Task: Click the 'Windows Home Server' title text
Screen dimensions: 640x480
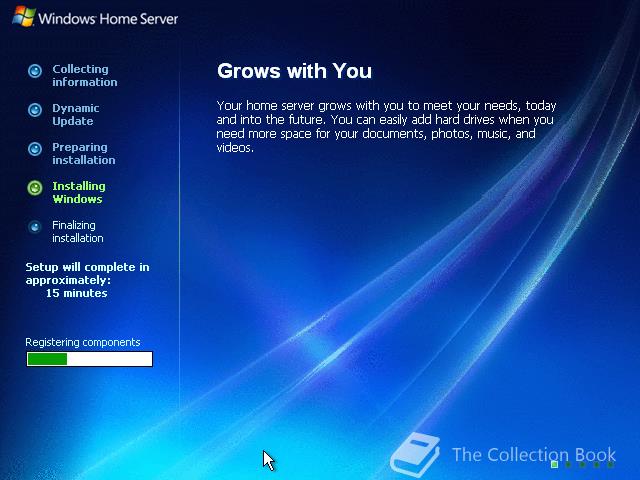Action: tap(108, 19)
